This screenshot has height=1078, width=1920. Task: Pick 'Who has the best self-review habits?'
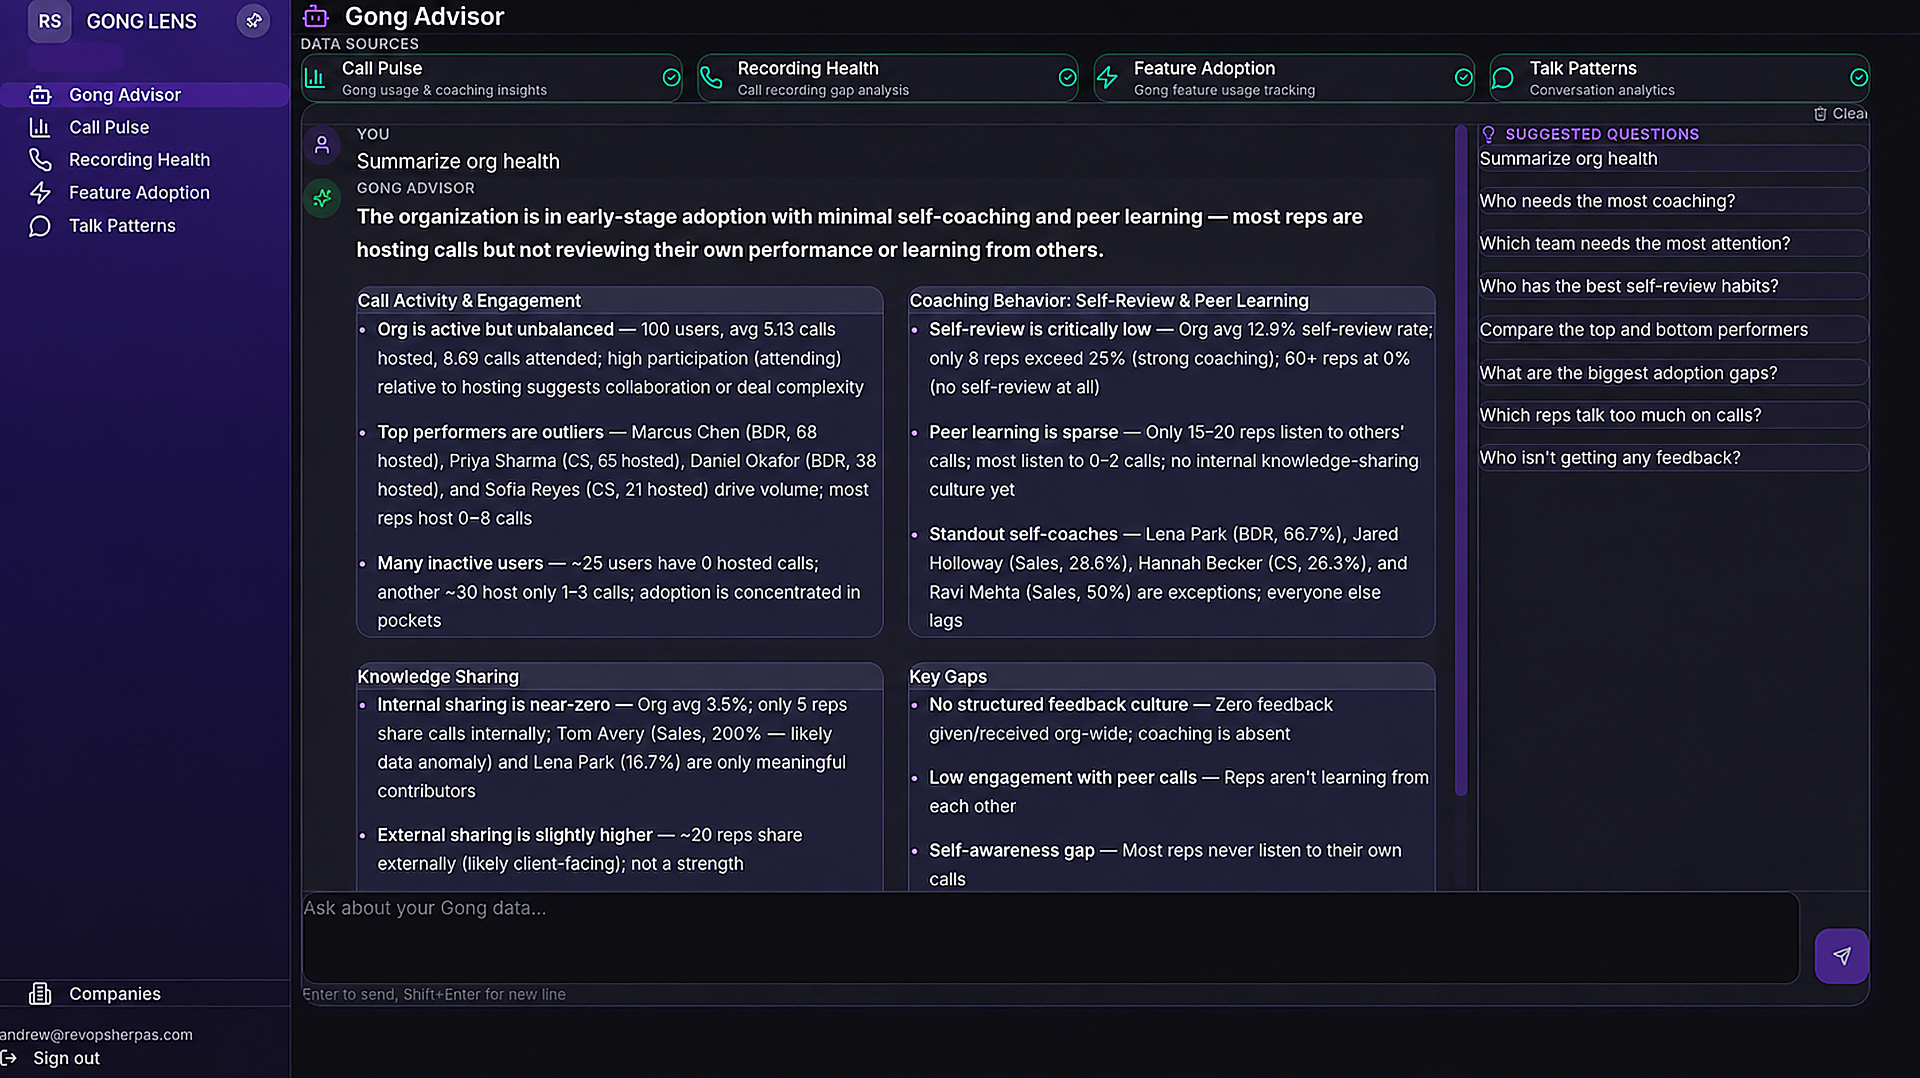1673,286
